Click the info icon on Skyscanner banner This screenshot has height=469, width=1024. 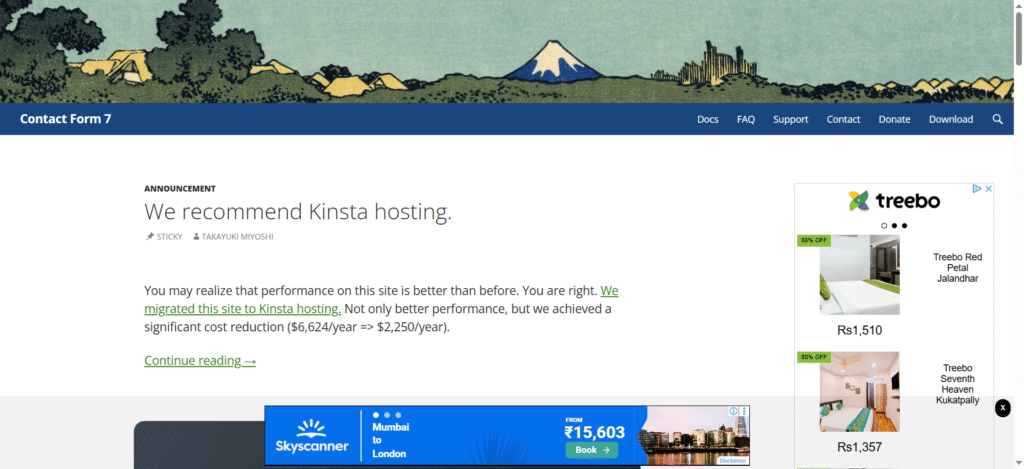(733, 411)
